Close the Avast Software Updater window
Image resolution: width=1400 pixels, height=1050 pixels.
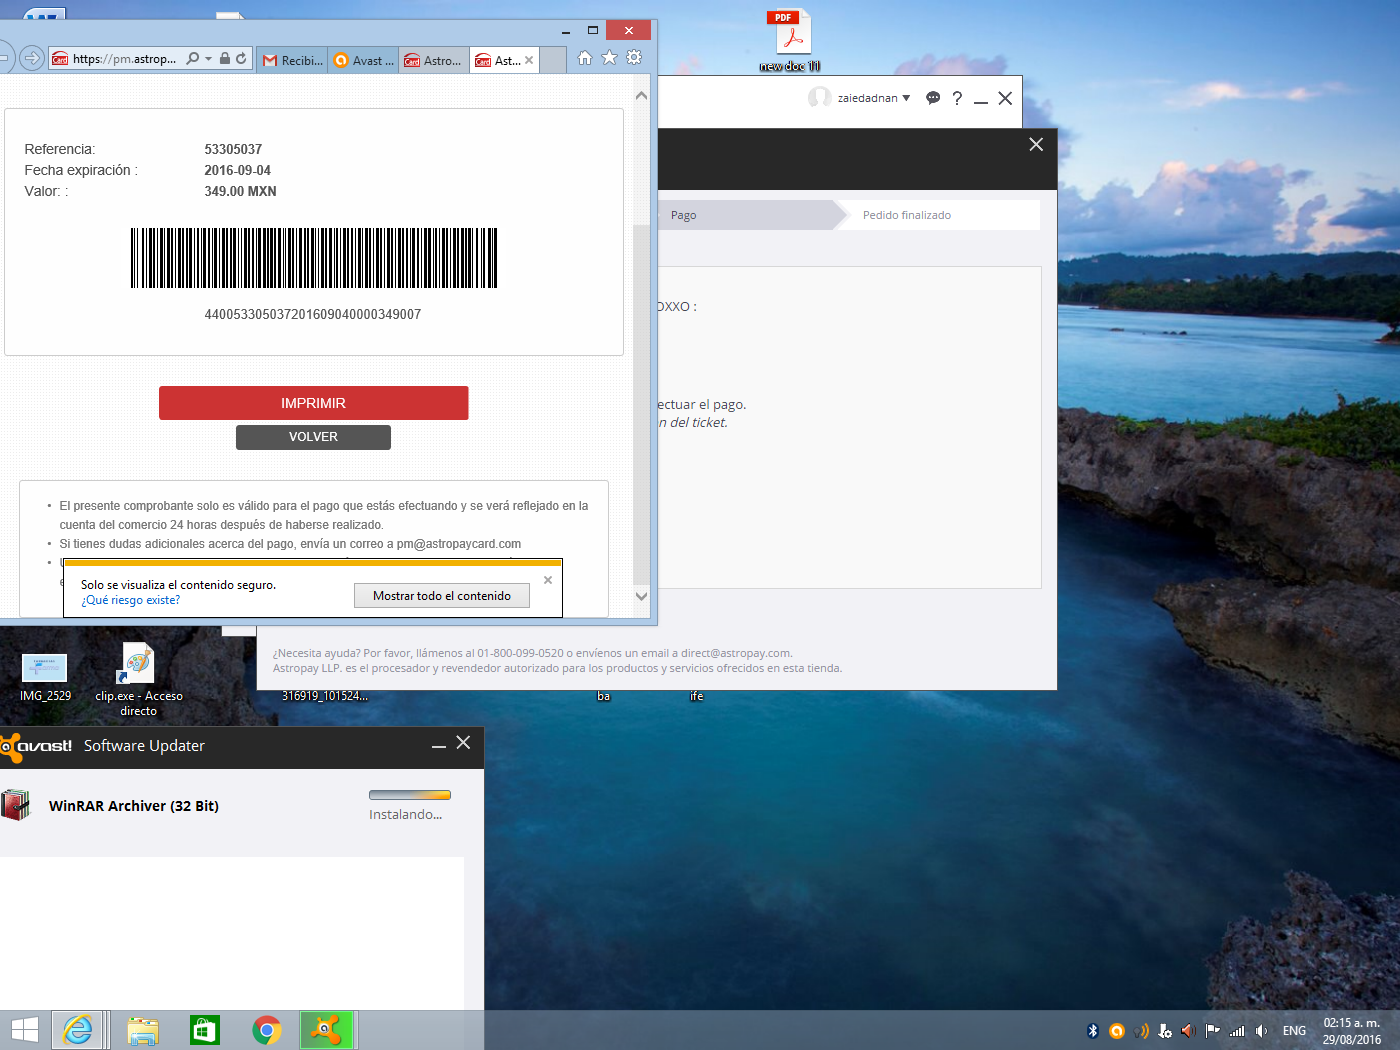point(463,743)
